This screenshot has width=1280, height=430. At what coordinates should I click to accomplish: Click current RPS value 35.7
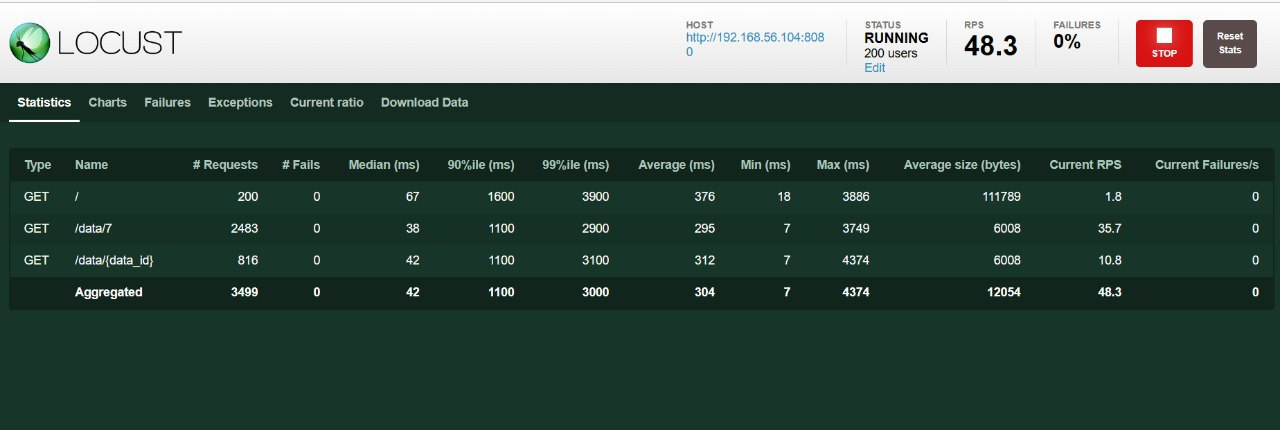click(1109, 229)
